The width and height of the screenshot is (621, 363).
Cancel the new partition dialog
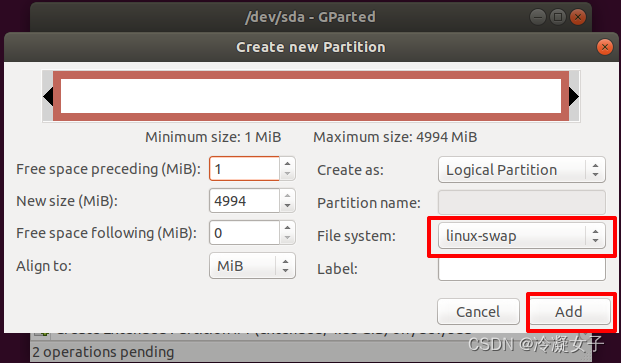[x=478, y=312]
